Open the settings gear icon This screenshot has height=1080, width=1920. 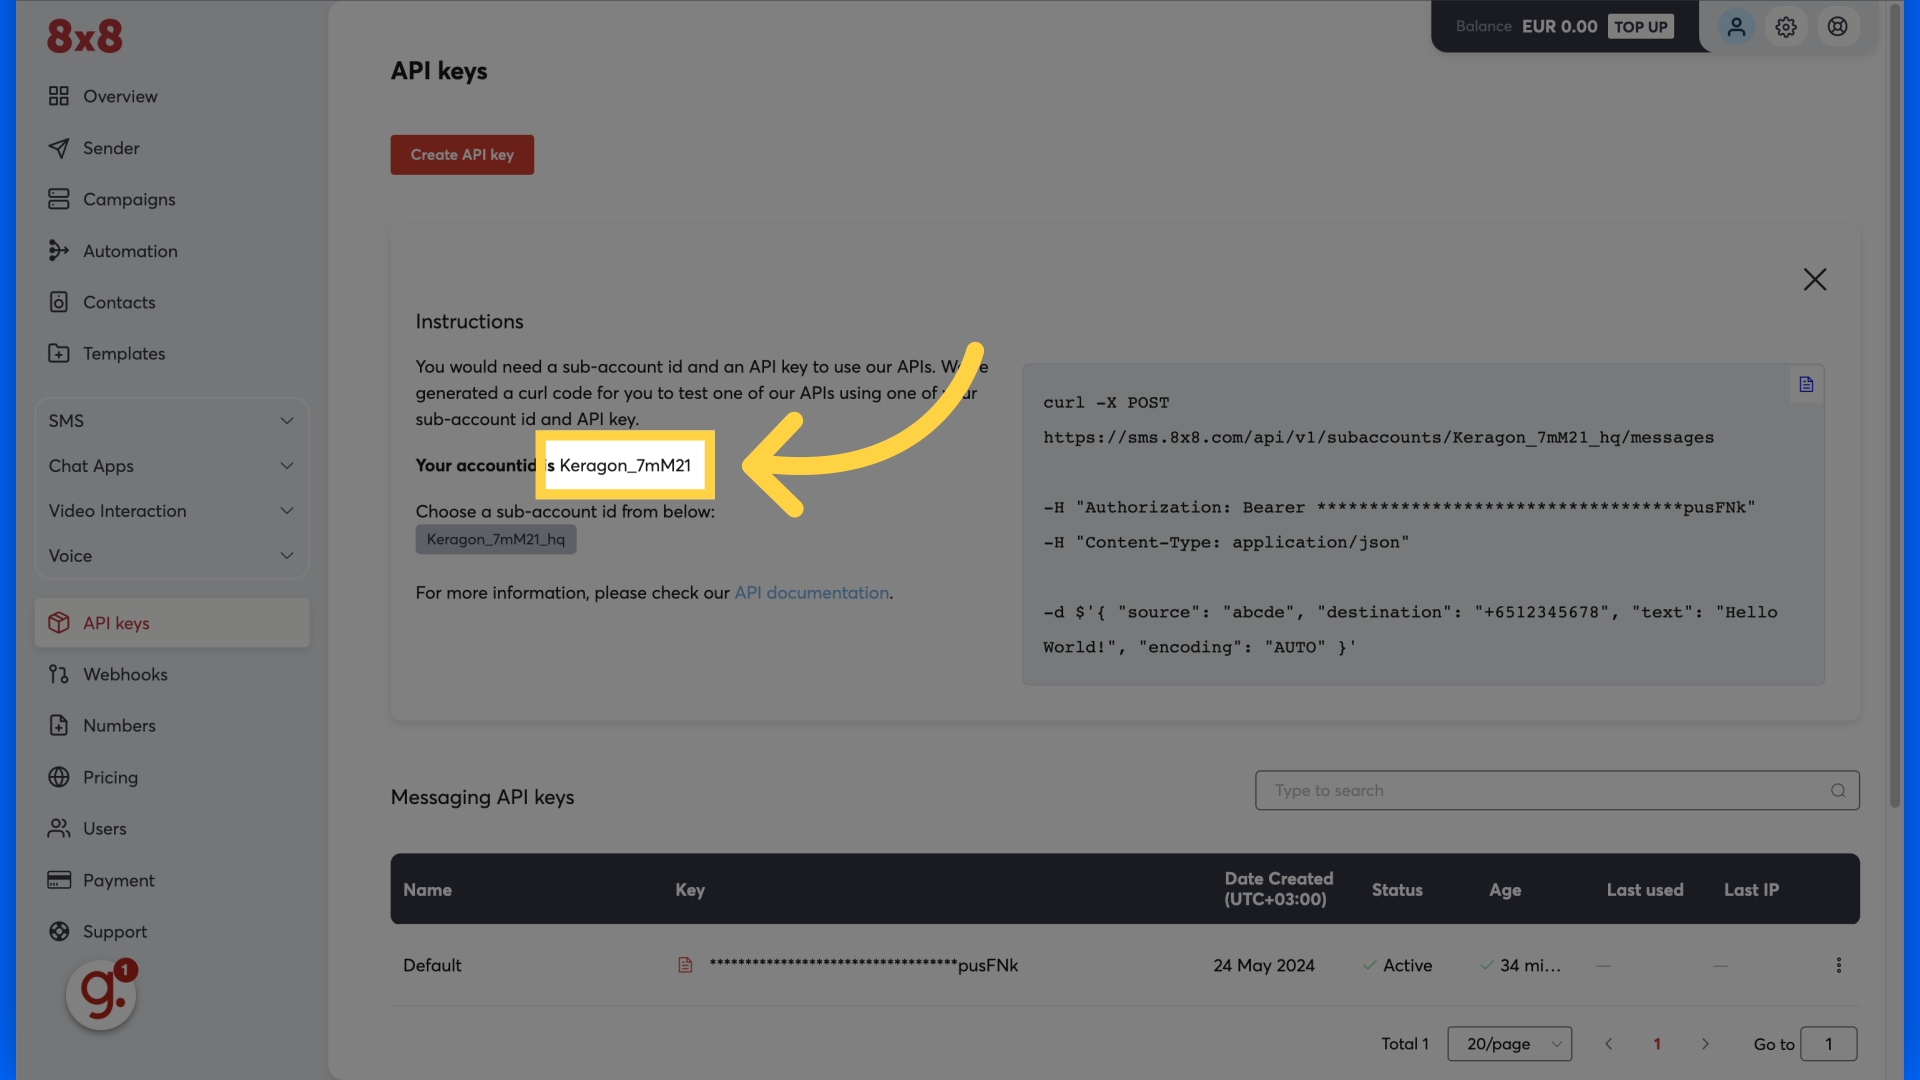coord(1786,27)
